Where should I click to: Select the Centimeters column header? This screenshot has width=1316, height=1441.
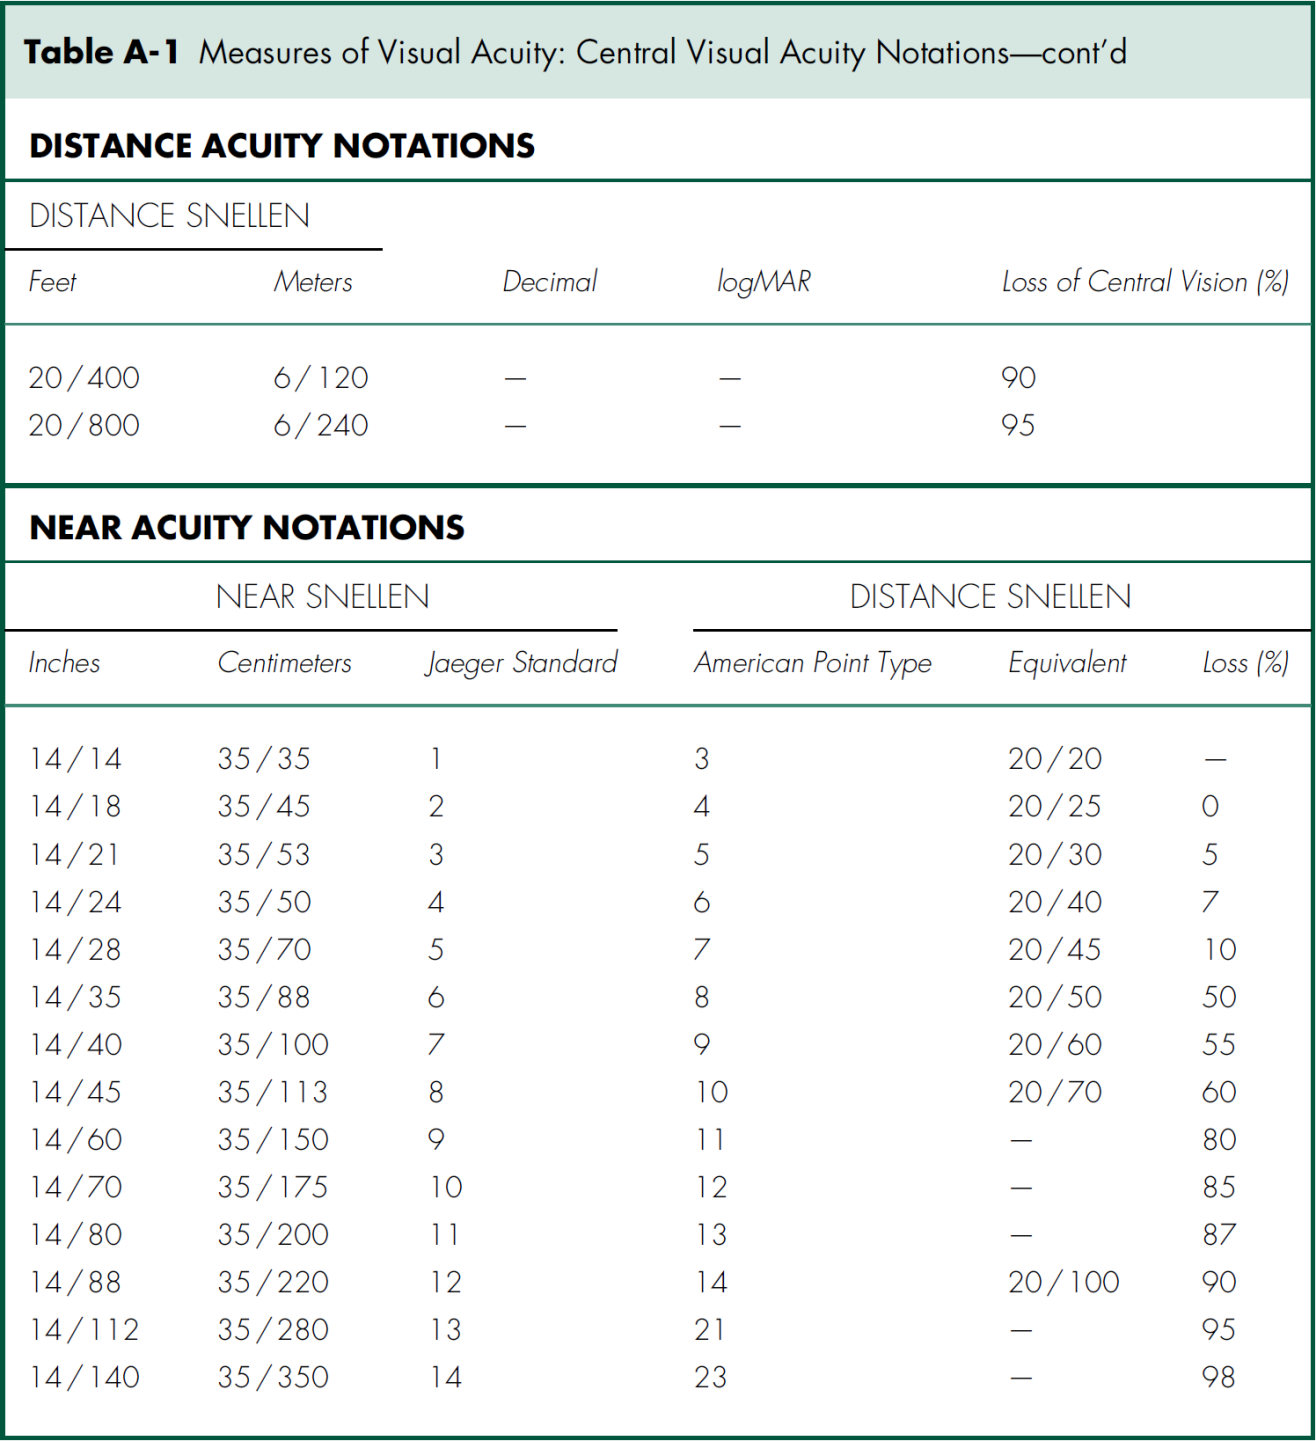(285, 663)
